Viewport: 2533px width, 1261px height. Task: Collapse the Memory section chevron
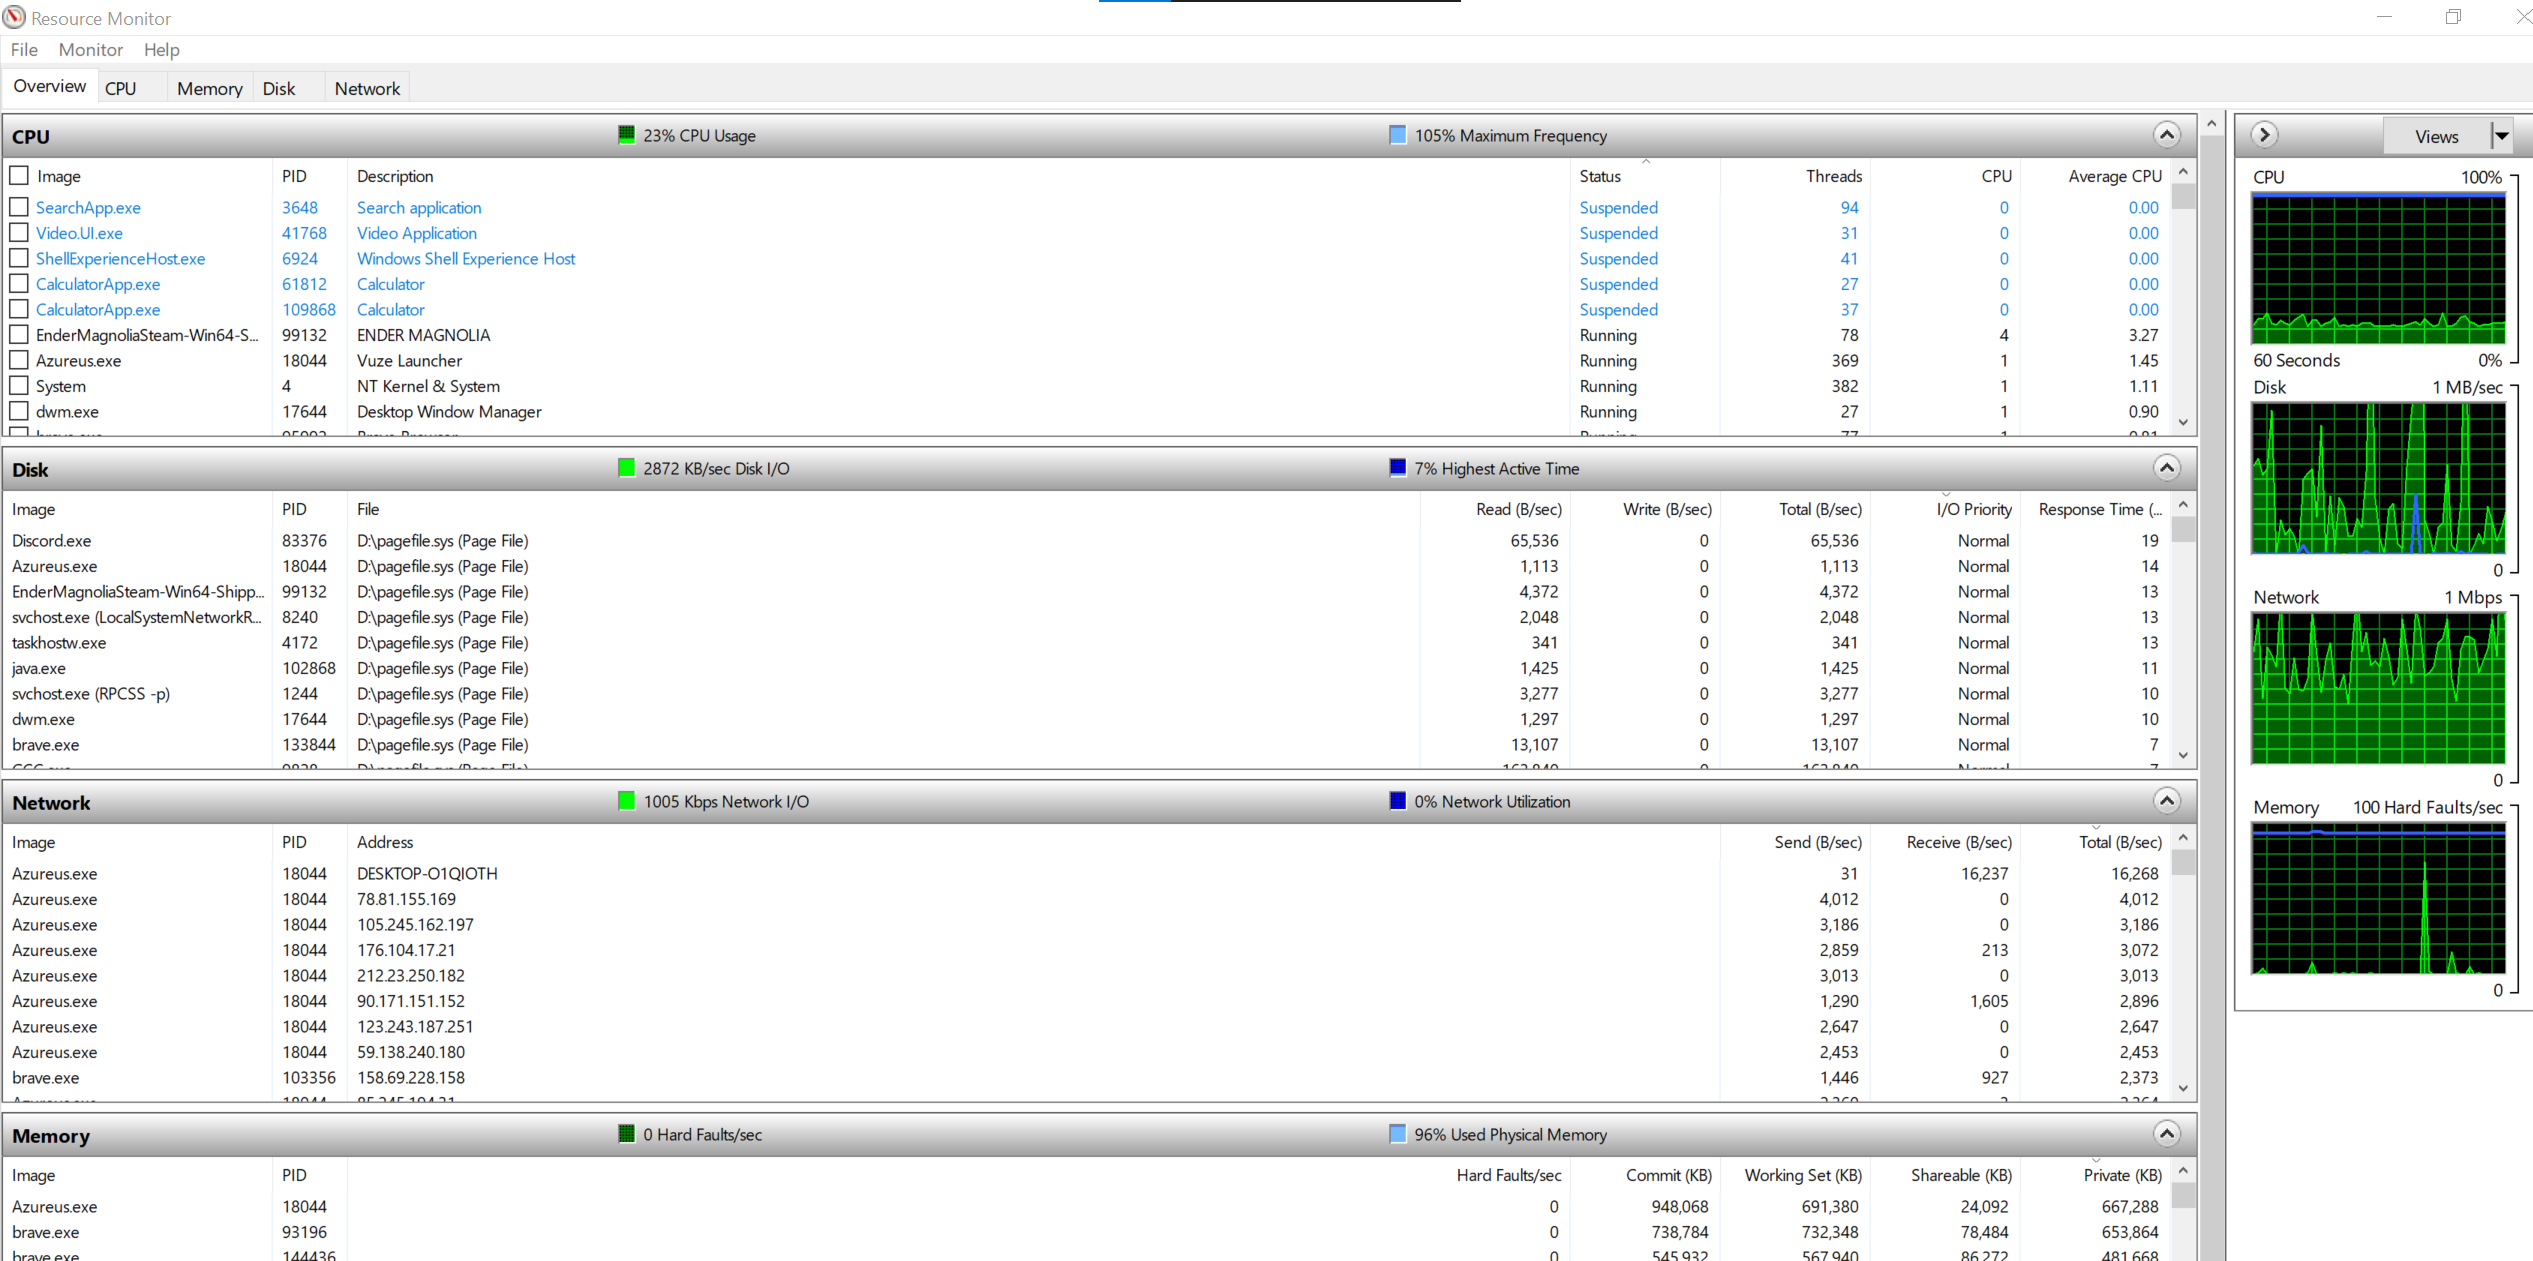(x=2166, y=1134)
